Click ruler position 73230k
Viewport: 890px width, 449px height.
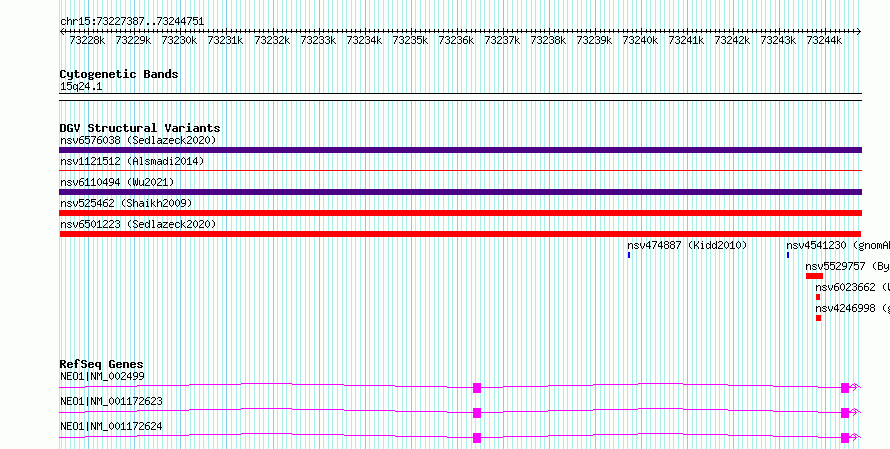179,40
